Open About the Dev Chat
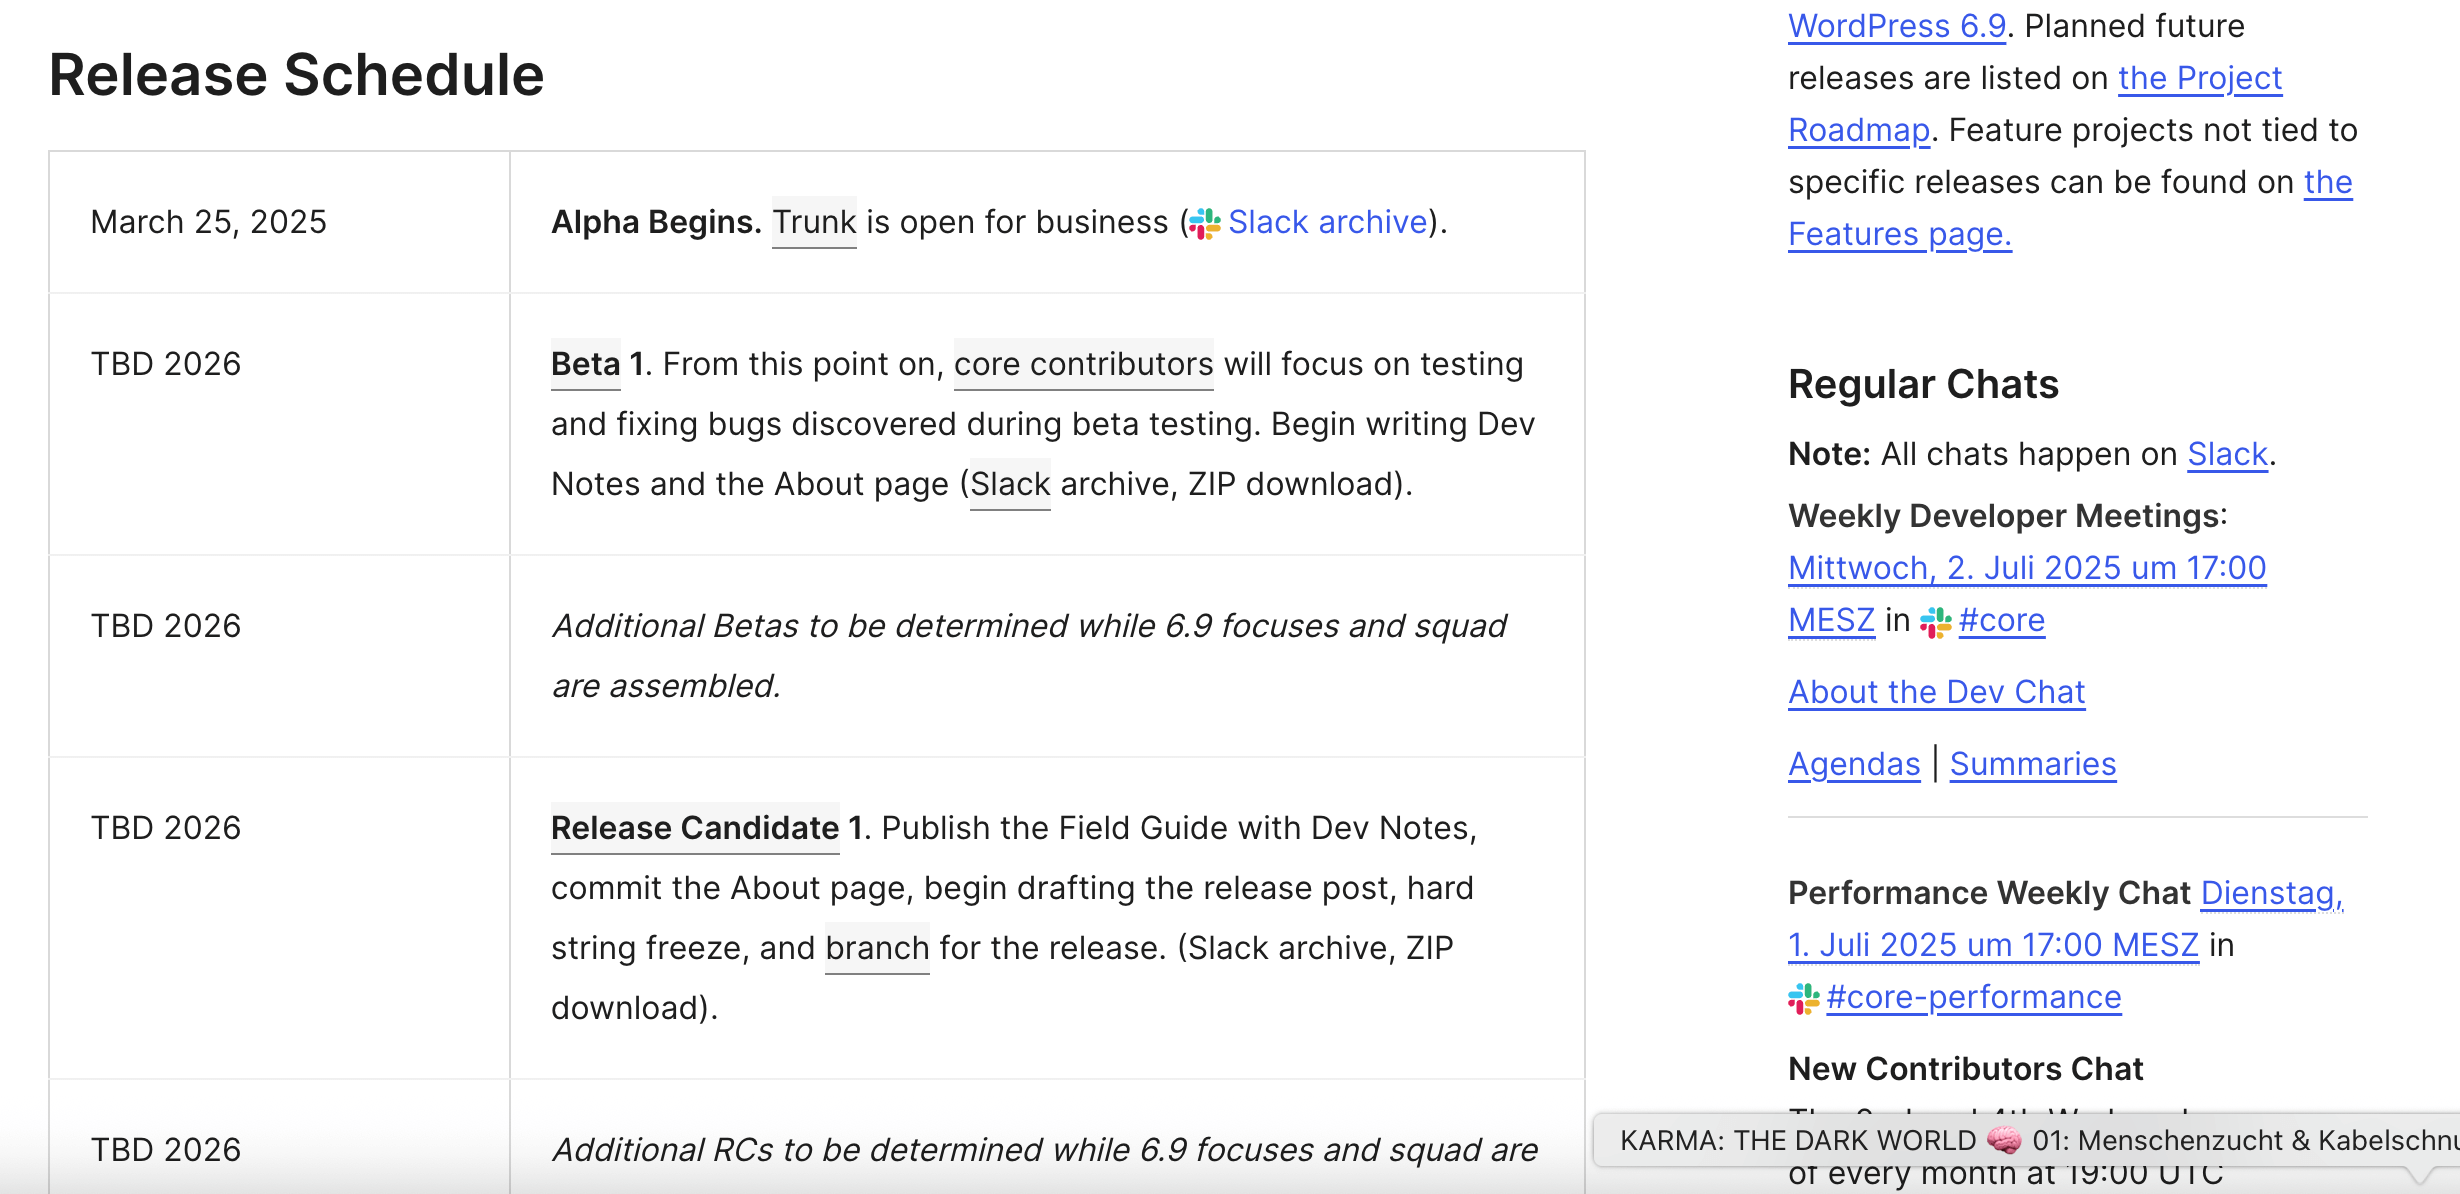 1937,692
